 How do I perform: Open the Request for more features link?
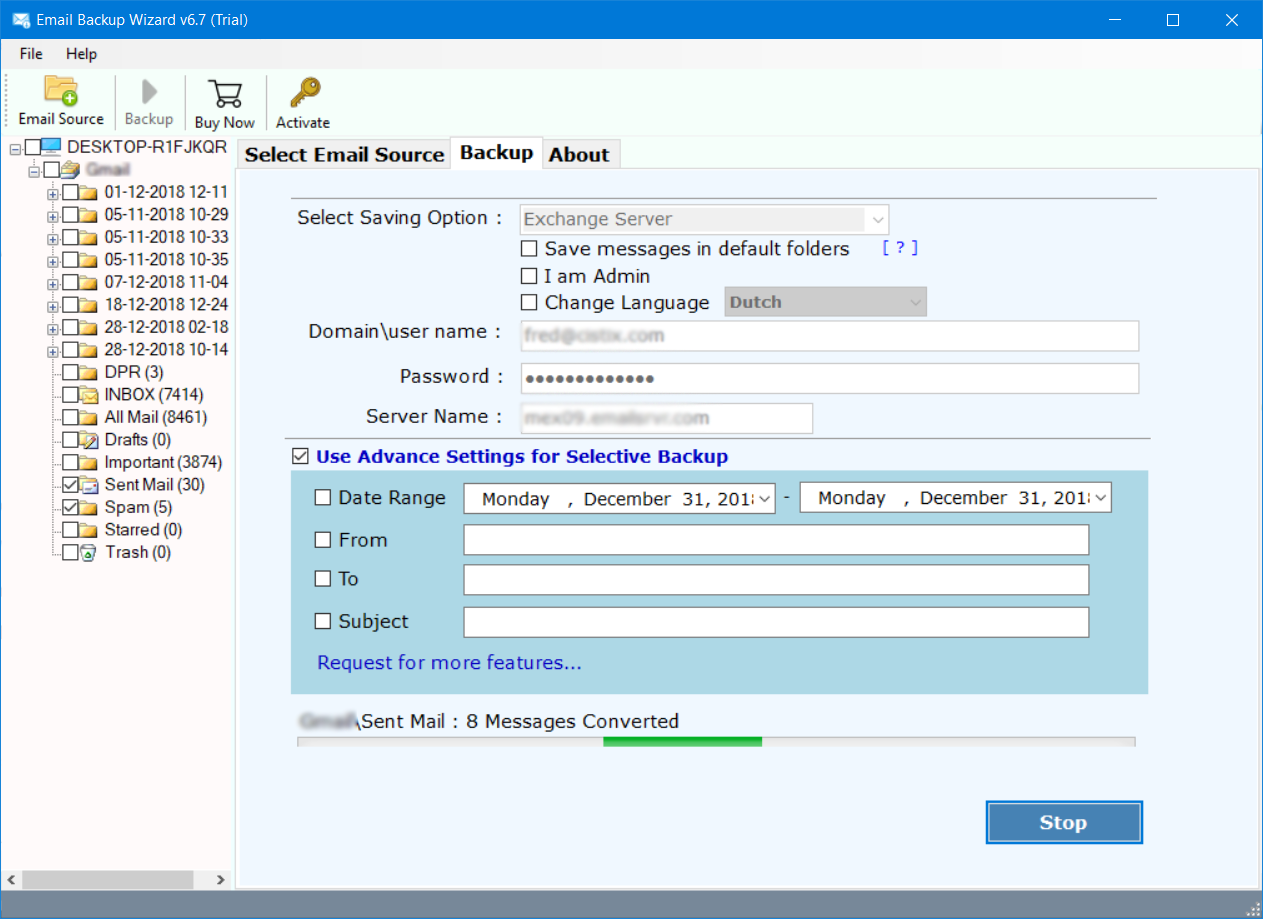449,663
